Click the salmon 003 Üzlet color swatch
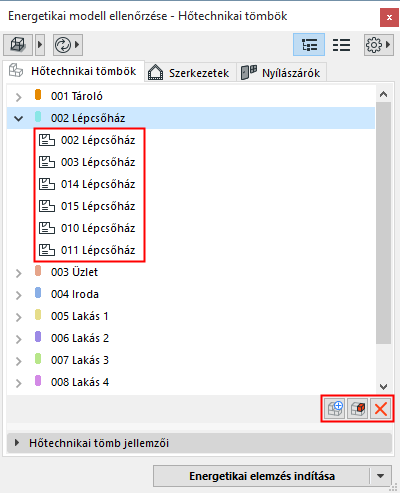This screenshot has height=493, width=400. (38, 271)
